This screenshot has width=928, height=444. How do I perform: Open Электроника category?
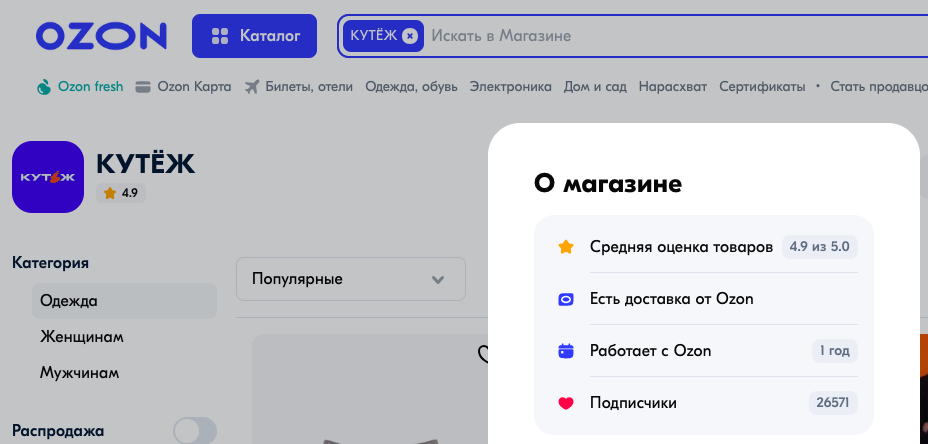tap(510, 87)
